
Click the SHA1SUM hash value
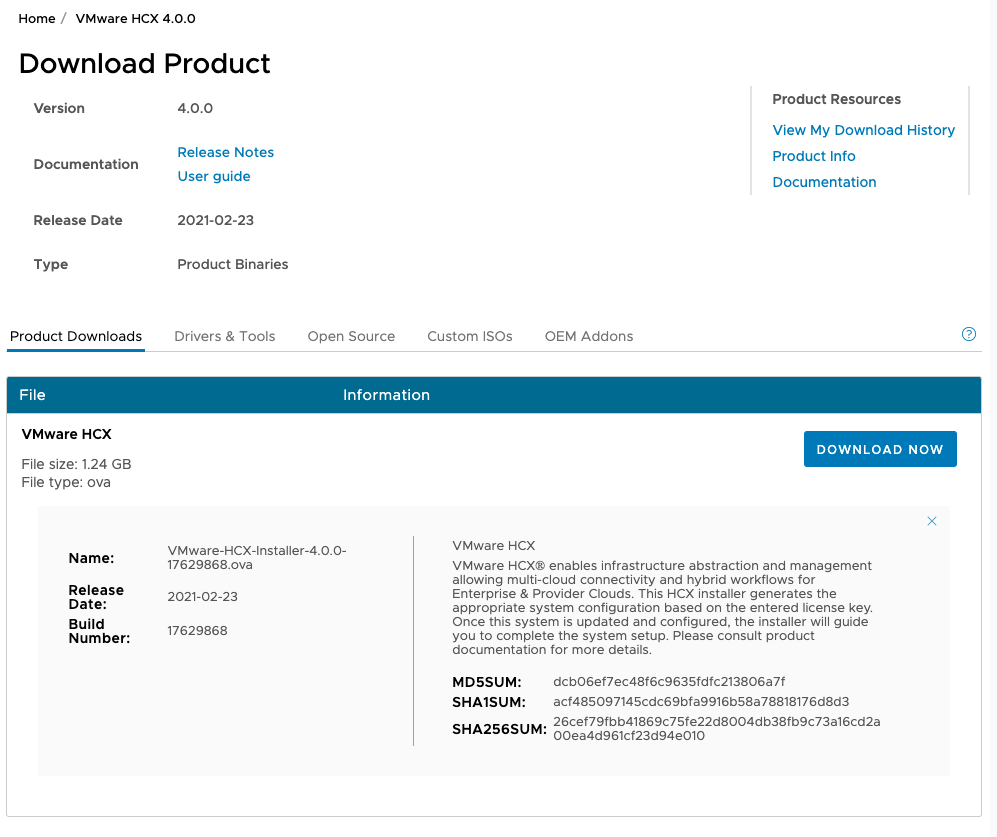click(700, 702)
